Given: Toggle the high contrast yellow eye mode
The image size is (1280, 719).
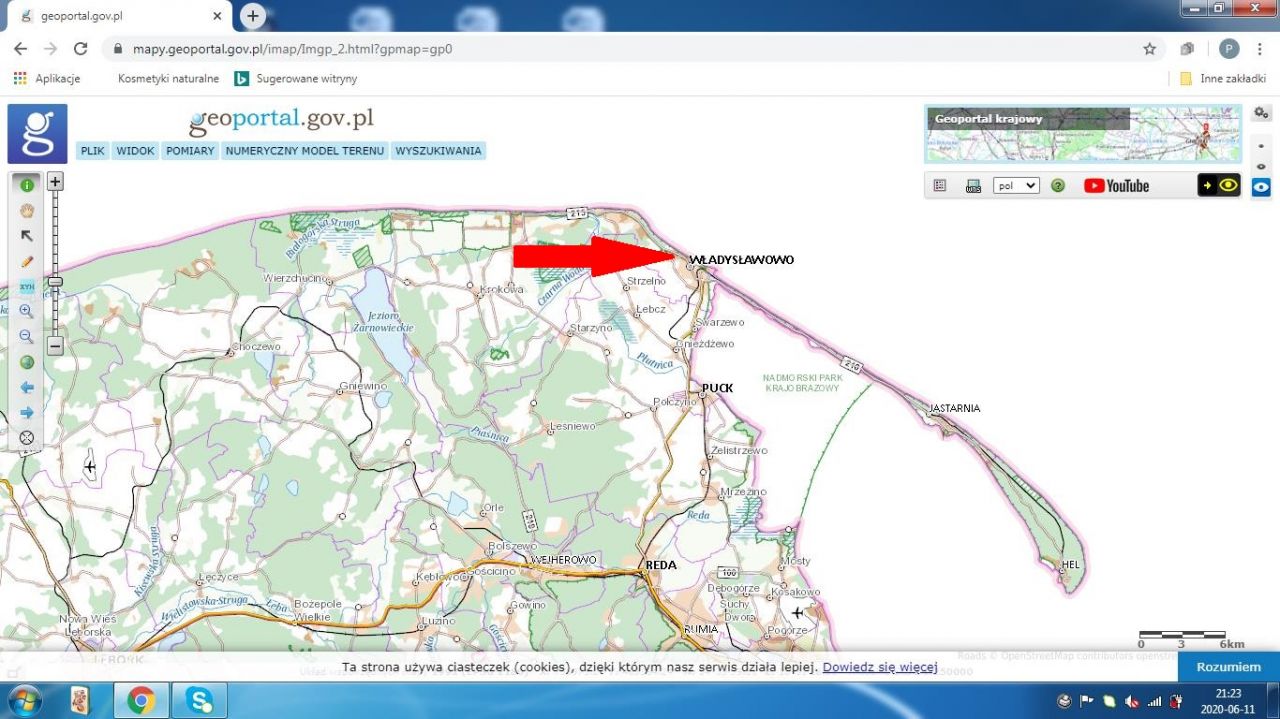Looking at the screenshot, I should pyautogui.click(x=1219, y=185).
